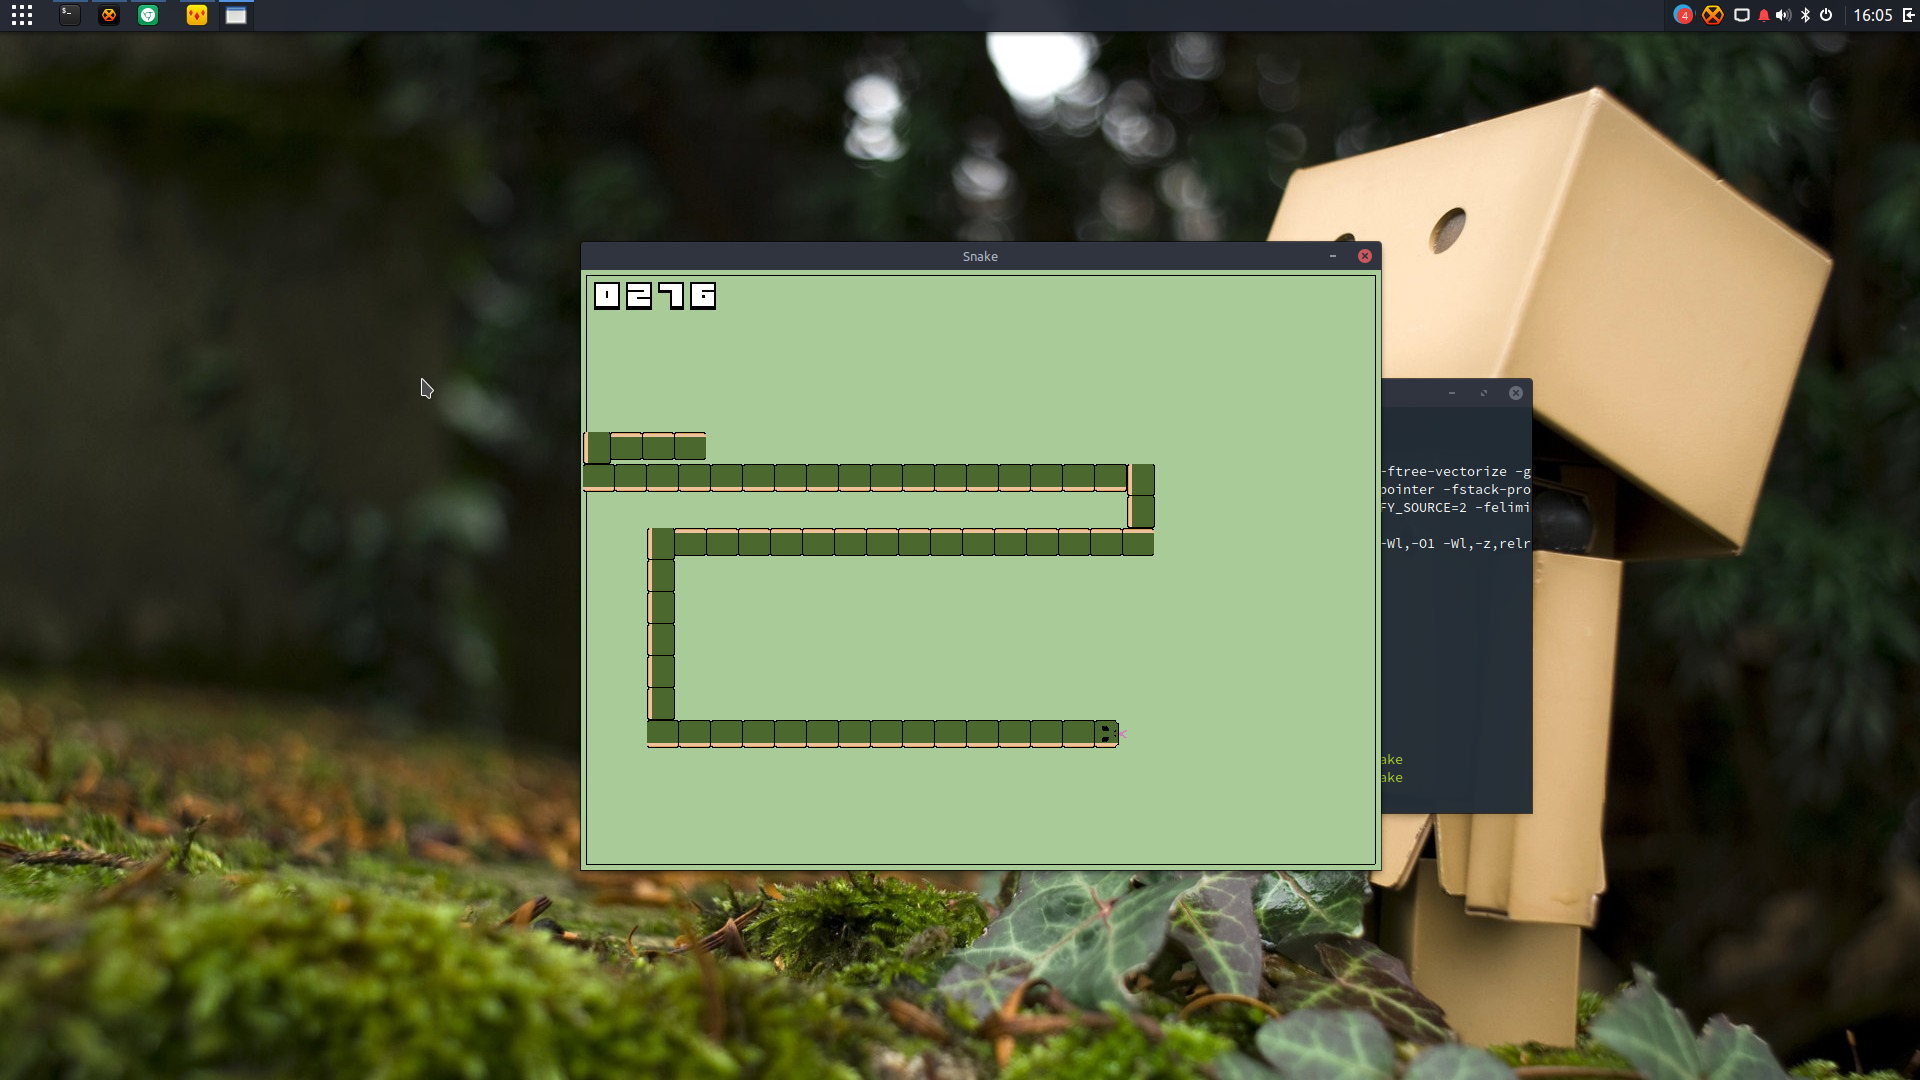This screenshot has height=1080, width=1920.
Task: Click the Snake window title bar text
Action: pyautogui.click(x=980, y=256)
